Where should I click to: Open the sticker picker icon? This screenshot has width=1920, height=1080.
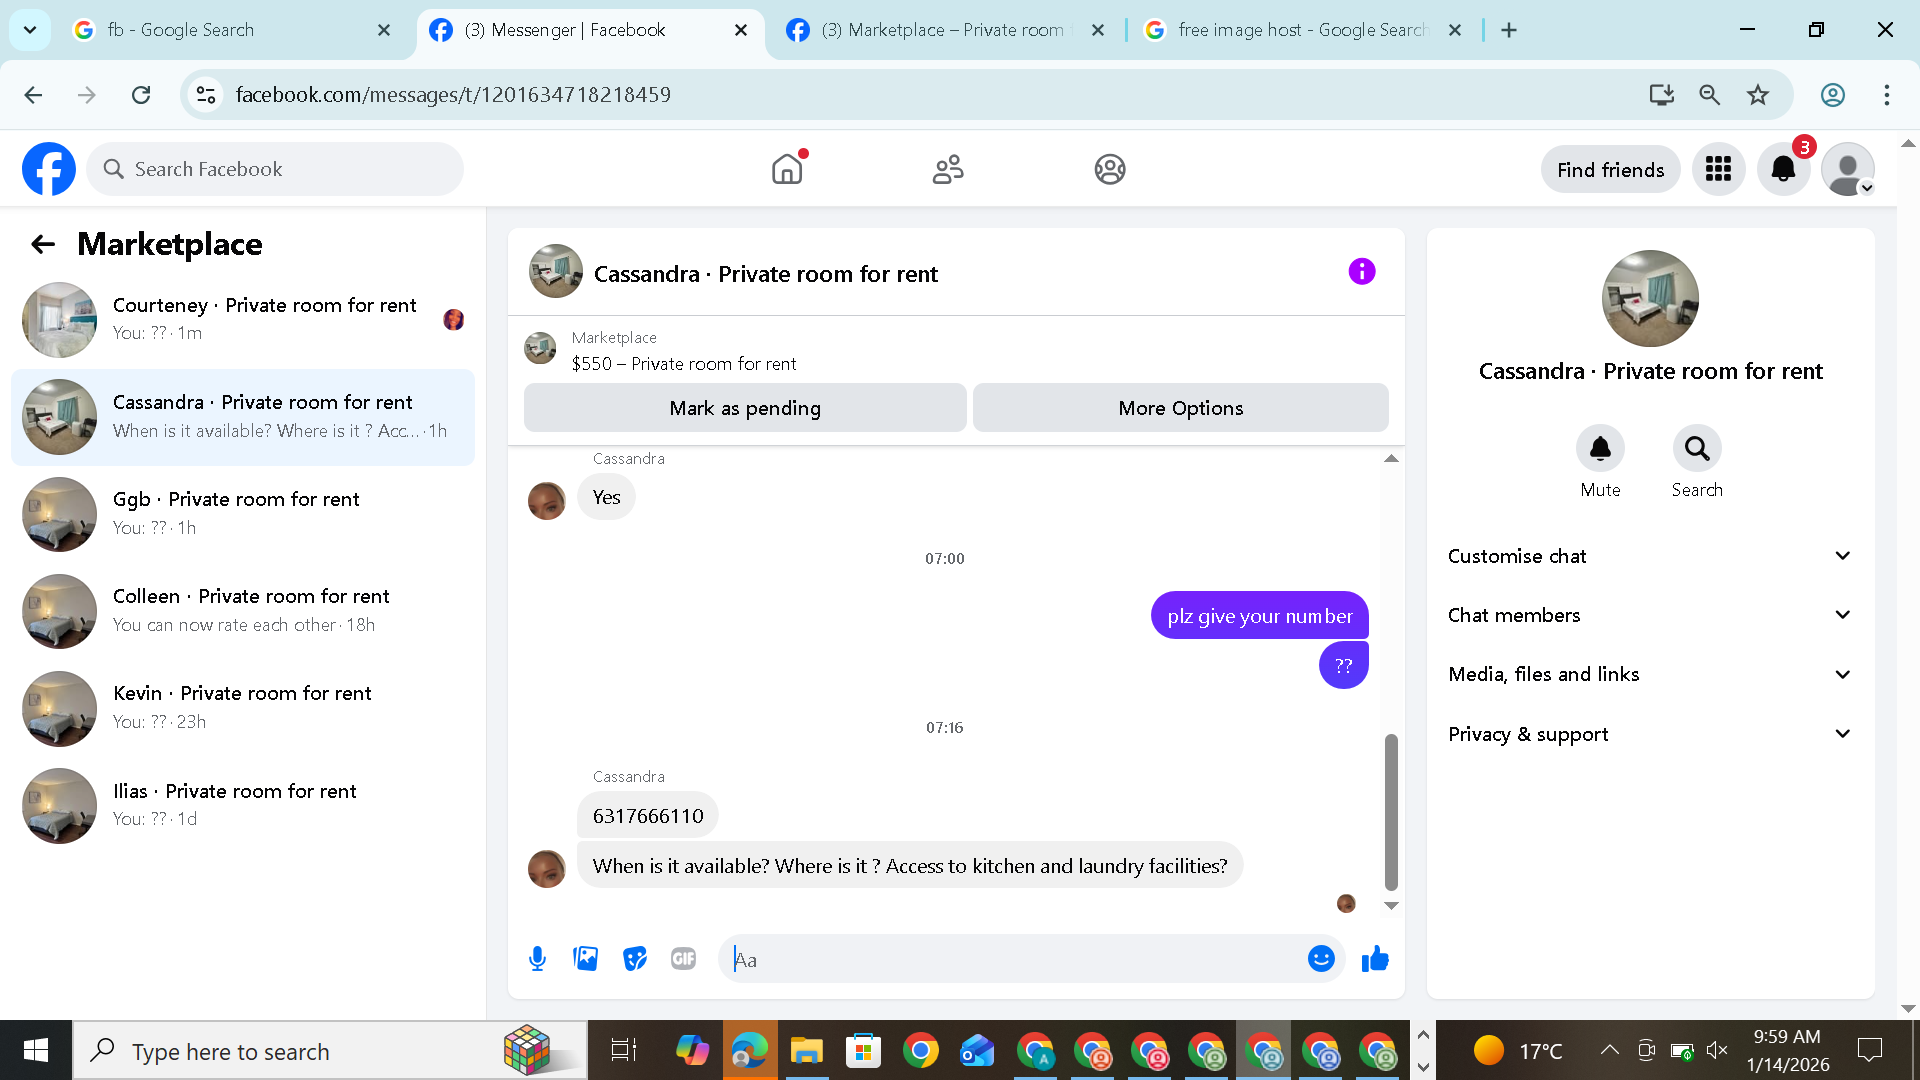(635, 959)
